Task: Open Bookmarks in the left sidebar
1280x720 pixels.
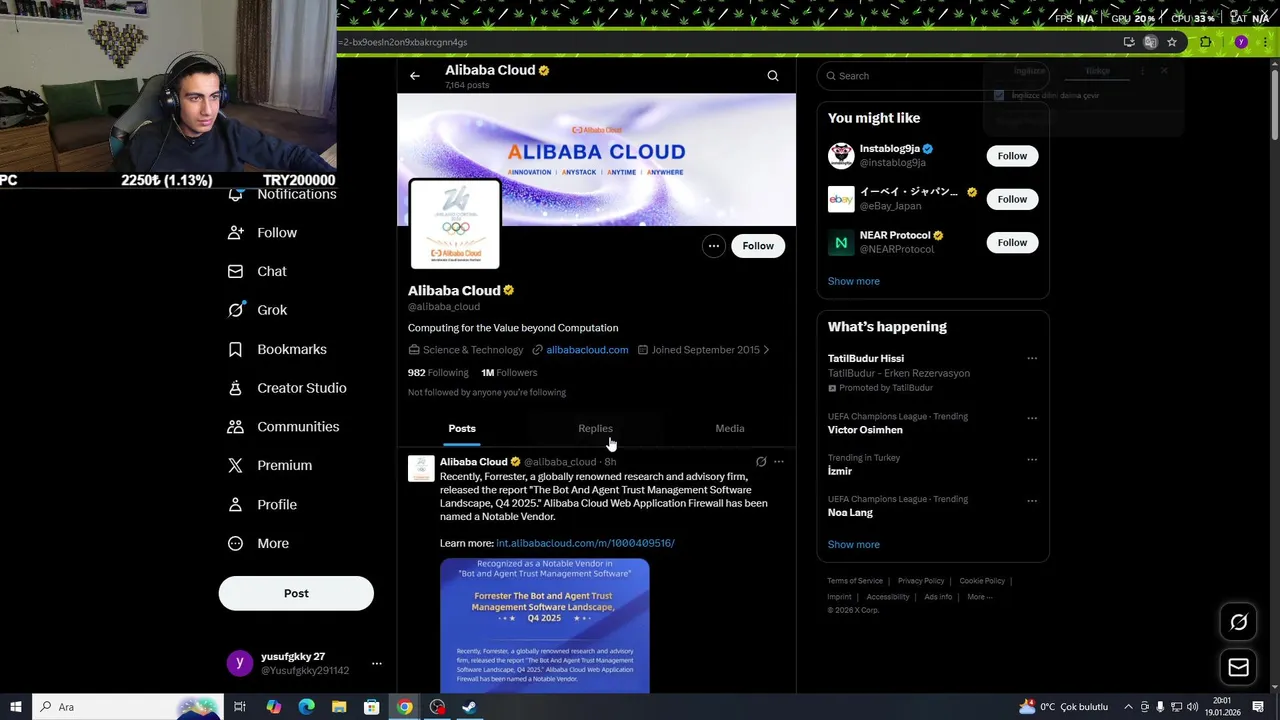Action: (278, 349)
